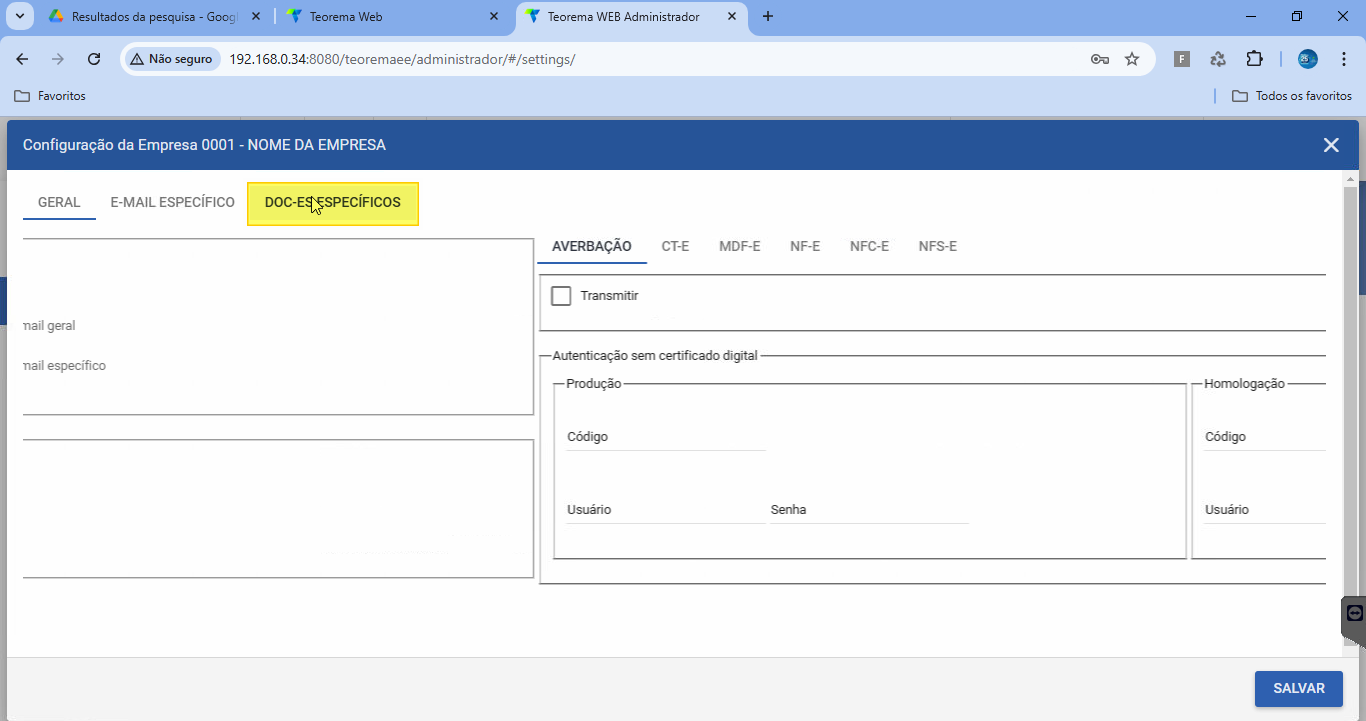Open the DOC-ES ESPECÍFICOS tab
1366x721 pixels.
pos(333,203)
